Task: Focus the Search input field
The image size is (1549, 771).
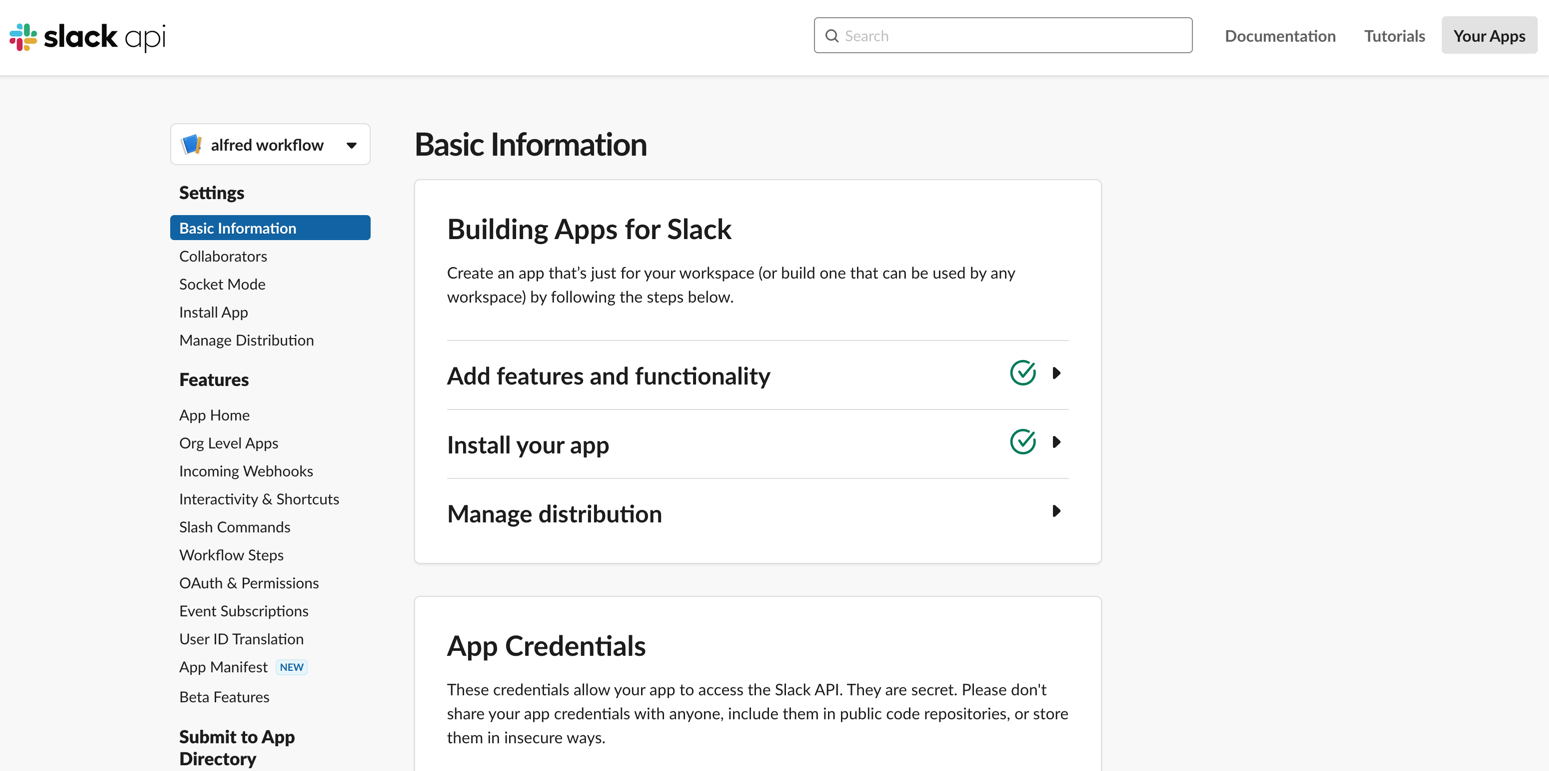Action: point(1003,36)
